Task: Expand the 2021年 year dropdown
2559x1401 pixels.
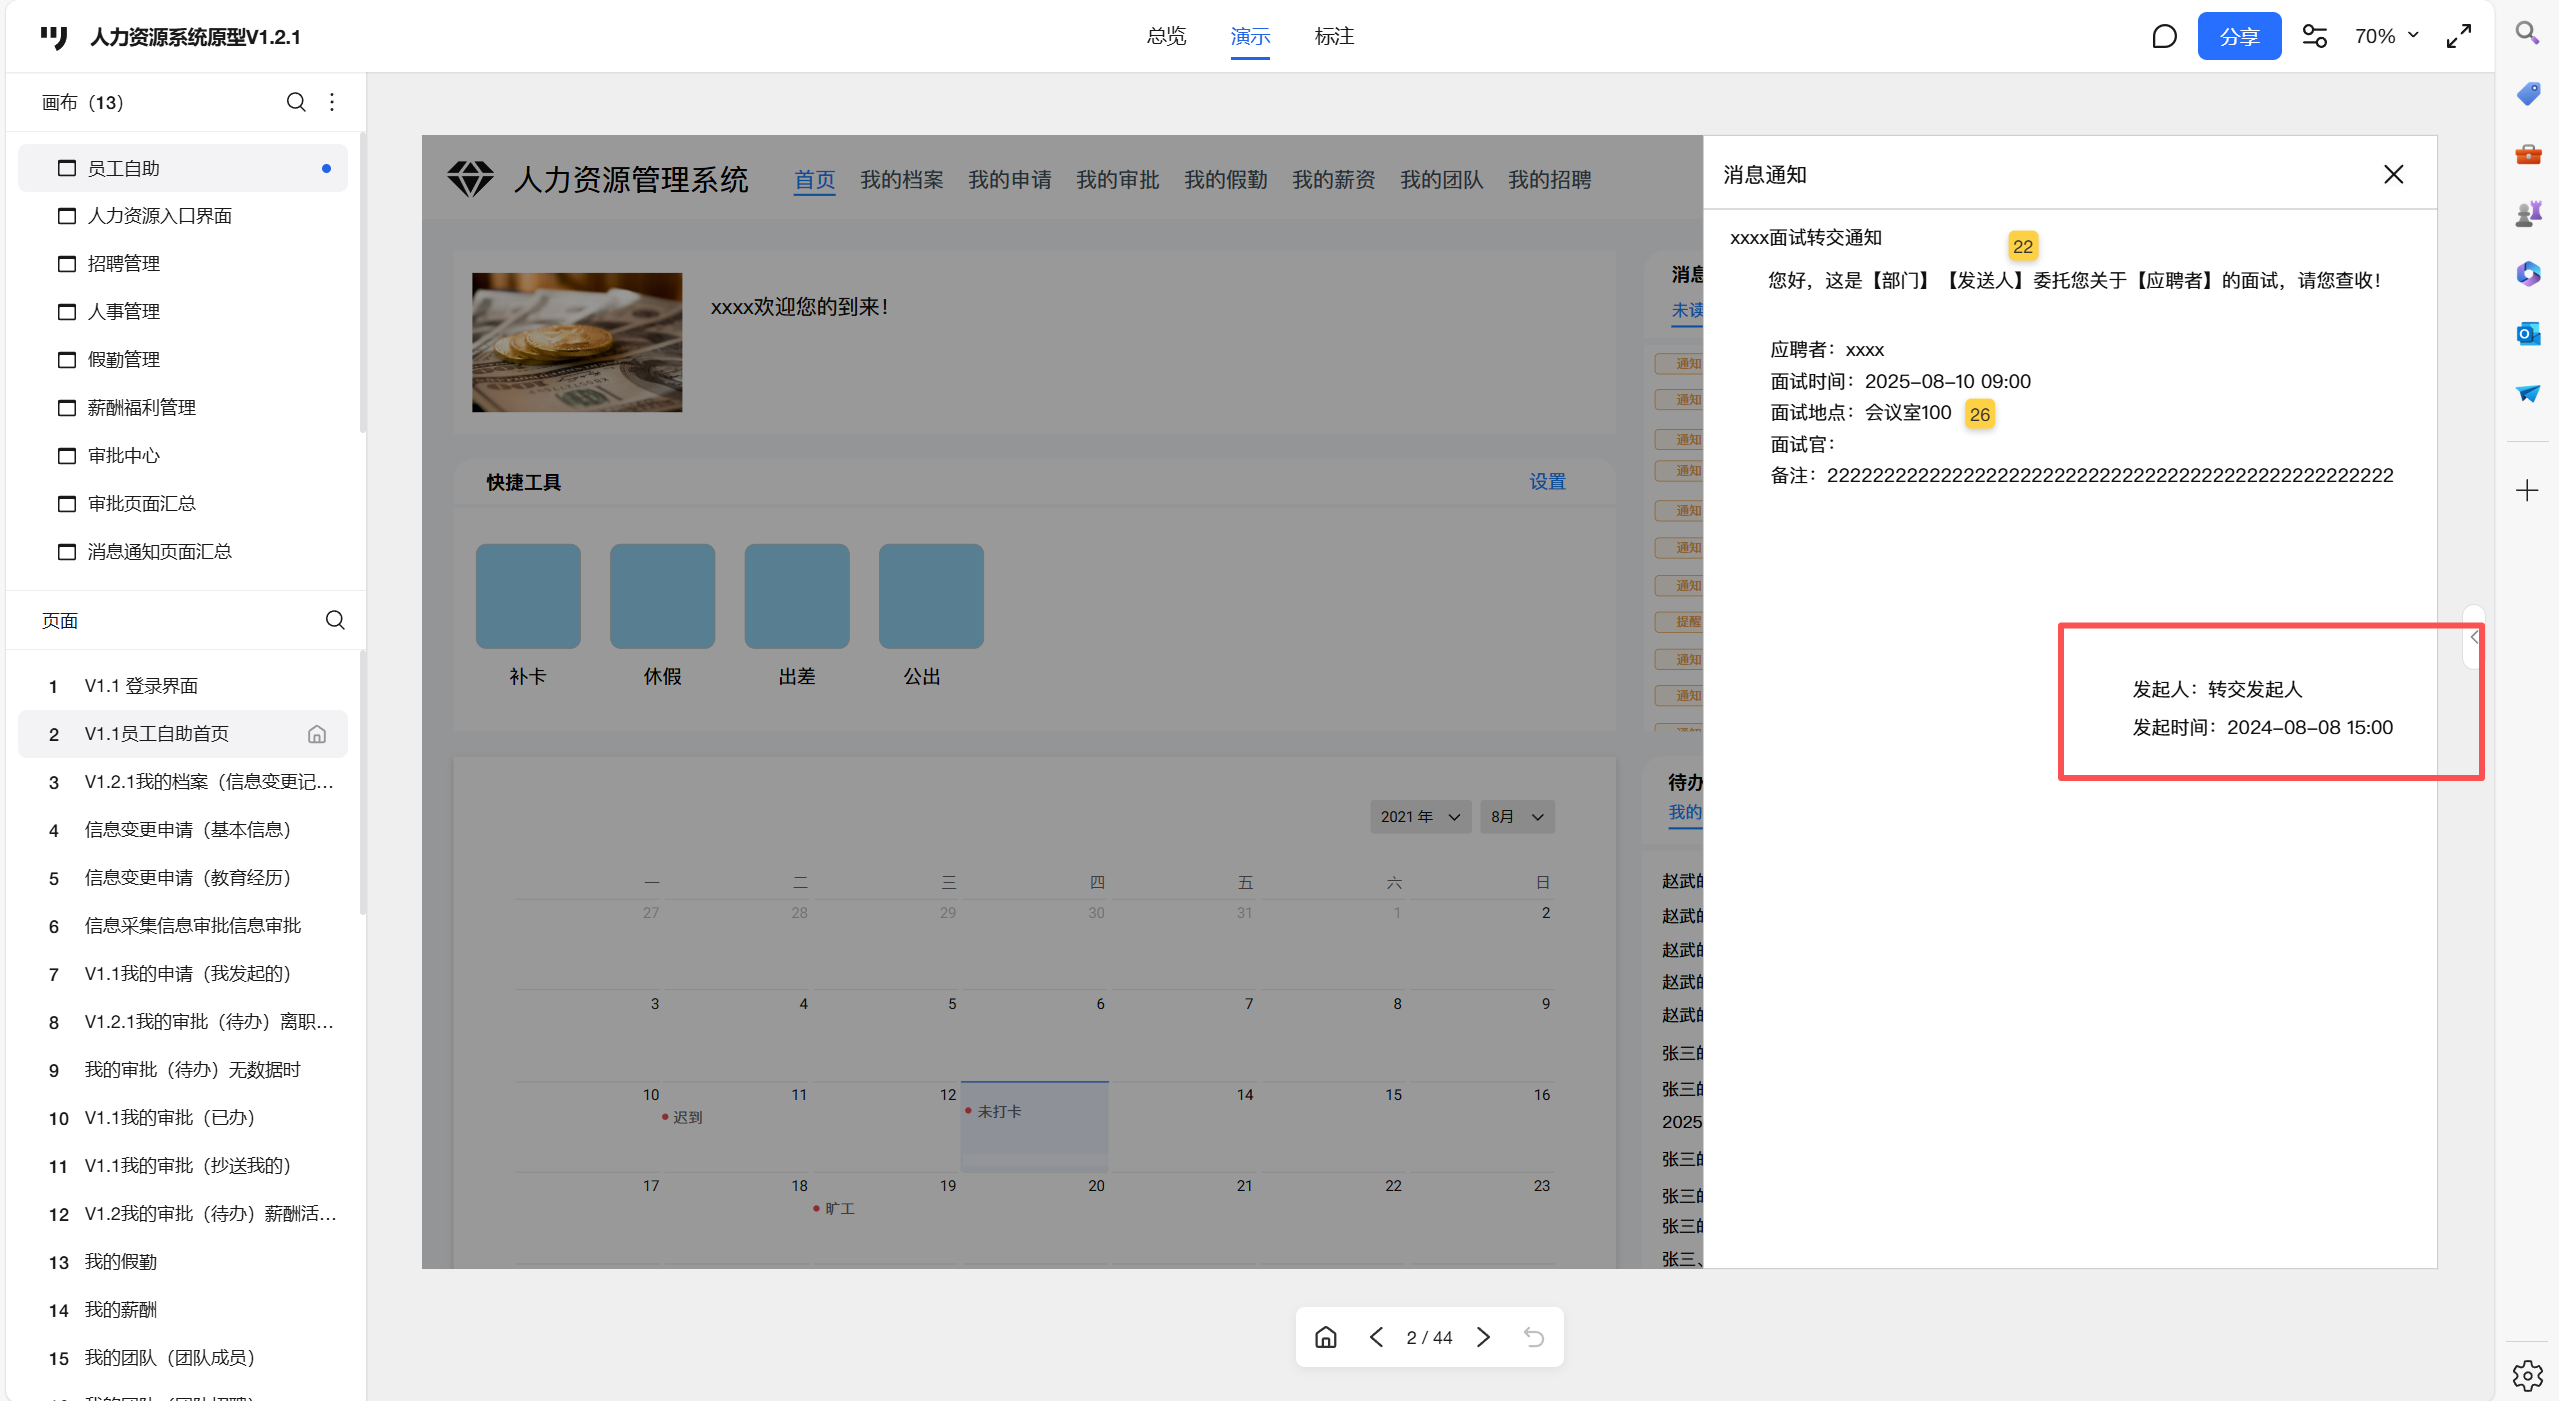Action: coord(1420,817)
